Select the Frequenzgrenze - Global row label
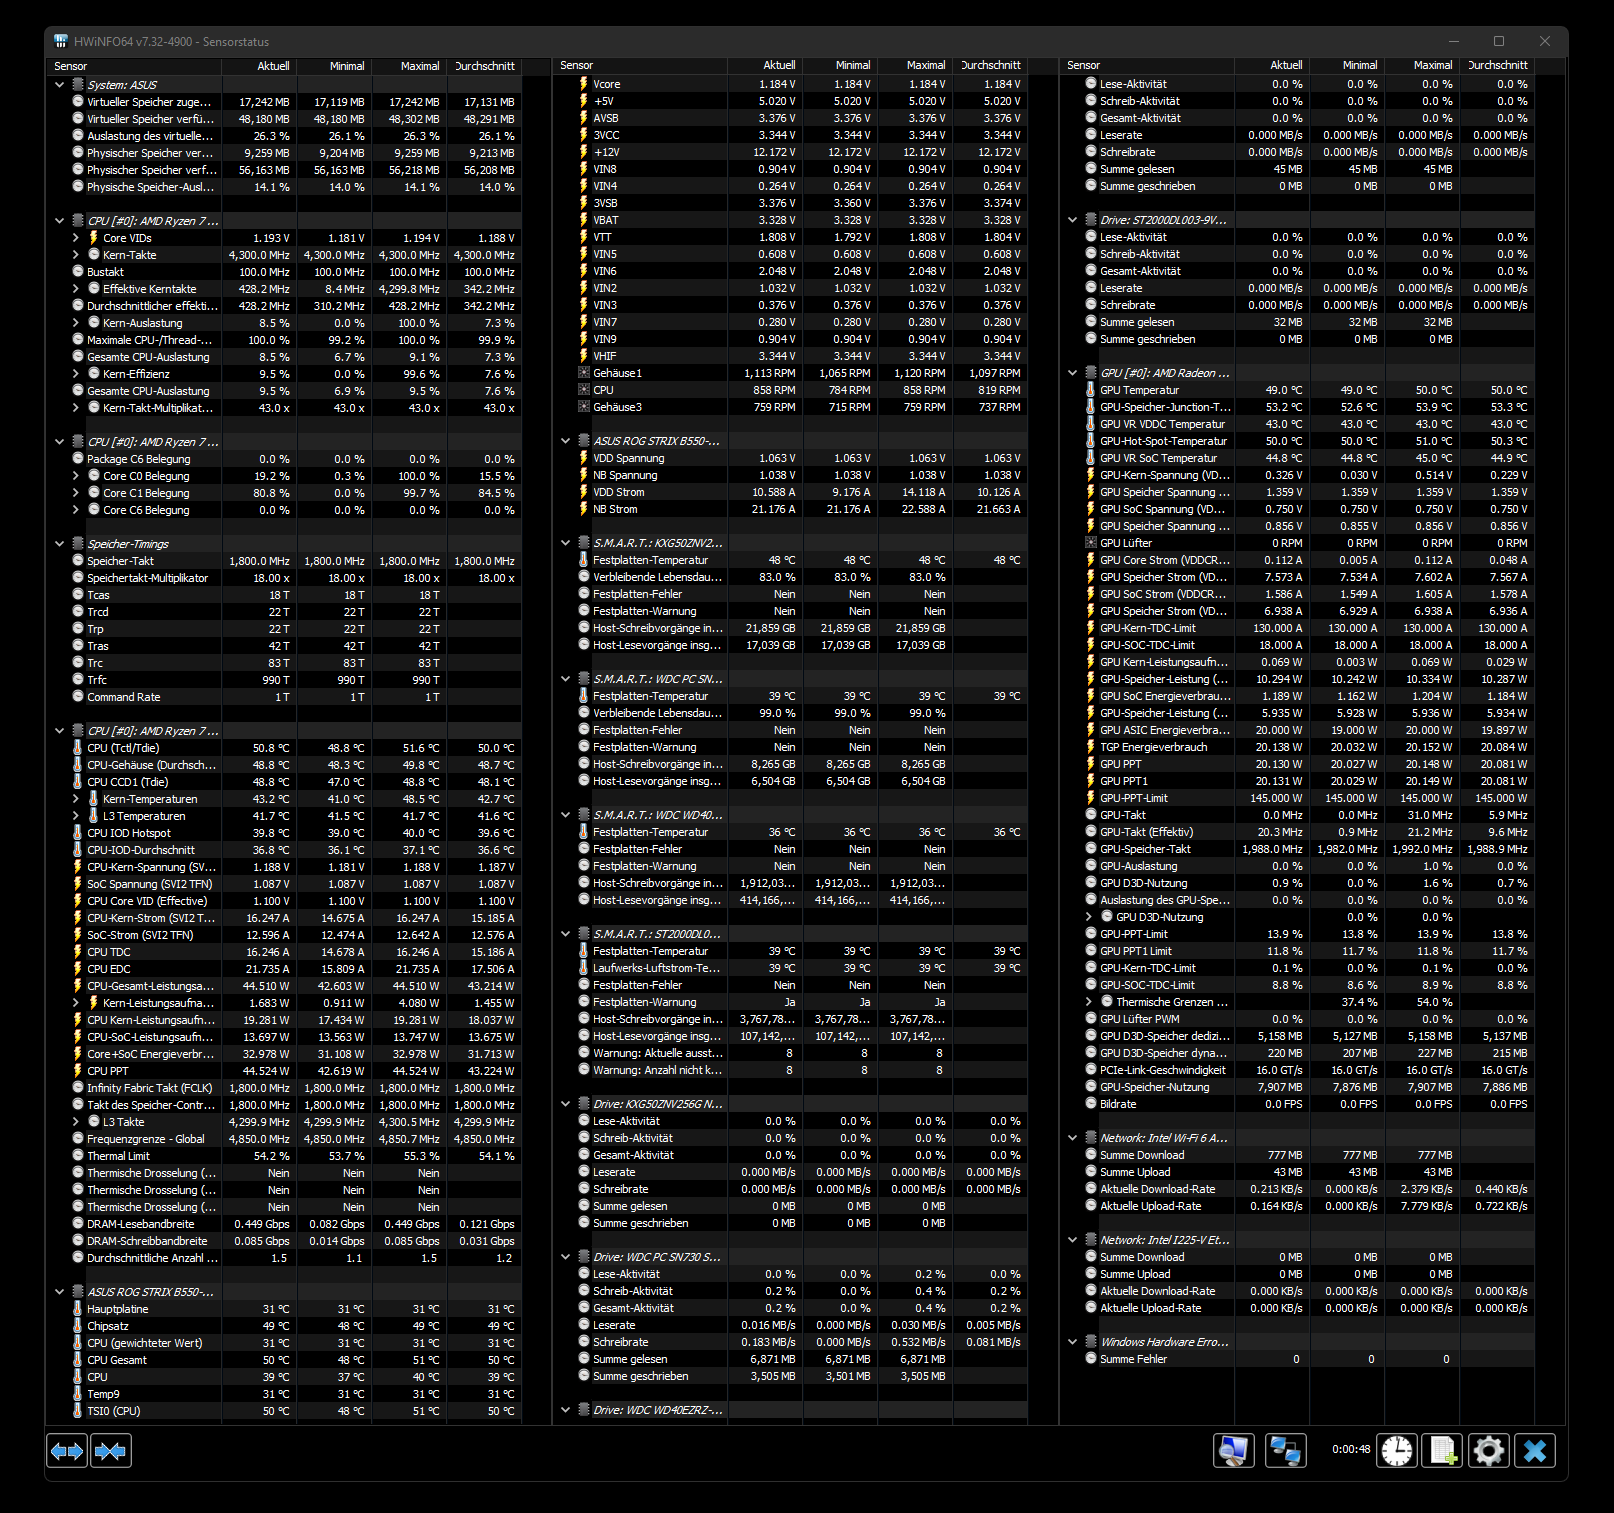This screenshot has width=1614, height=1513. pos(146,1139)
